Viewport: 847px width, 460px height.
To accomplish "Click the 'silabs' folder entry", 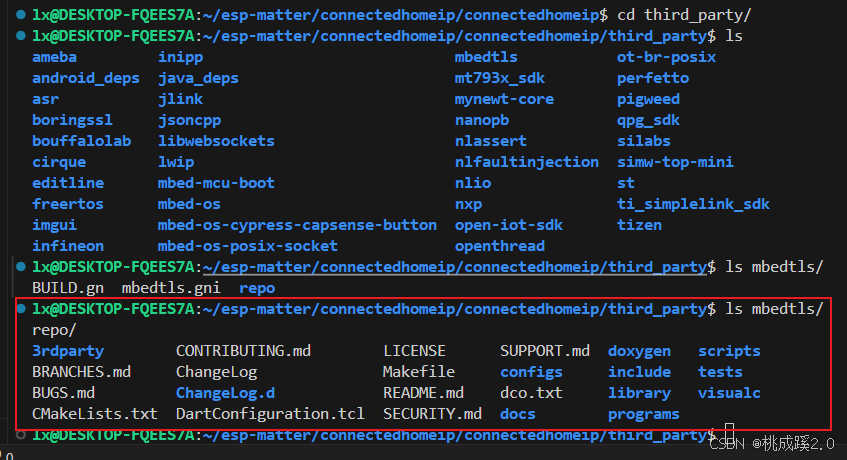I will click(x=644, y=141).
